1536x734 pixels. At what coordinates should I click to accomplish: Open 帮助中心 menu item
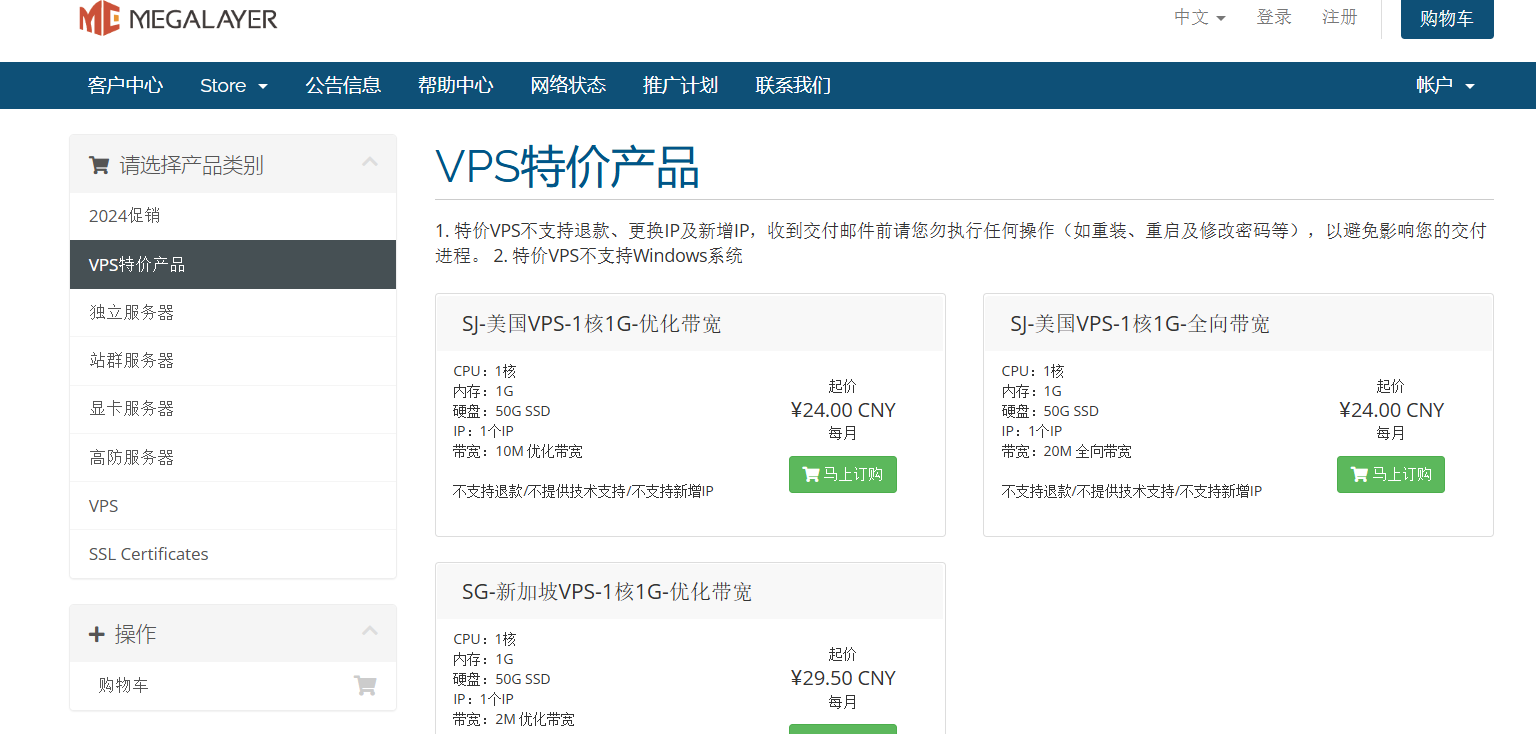pos(455,86)
